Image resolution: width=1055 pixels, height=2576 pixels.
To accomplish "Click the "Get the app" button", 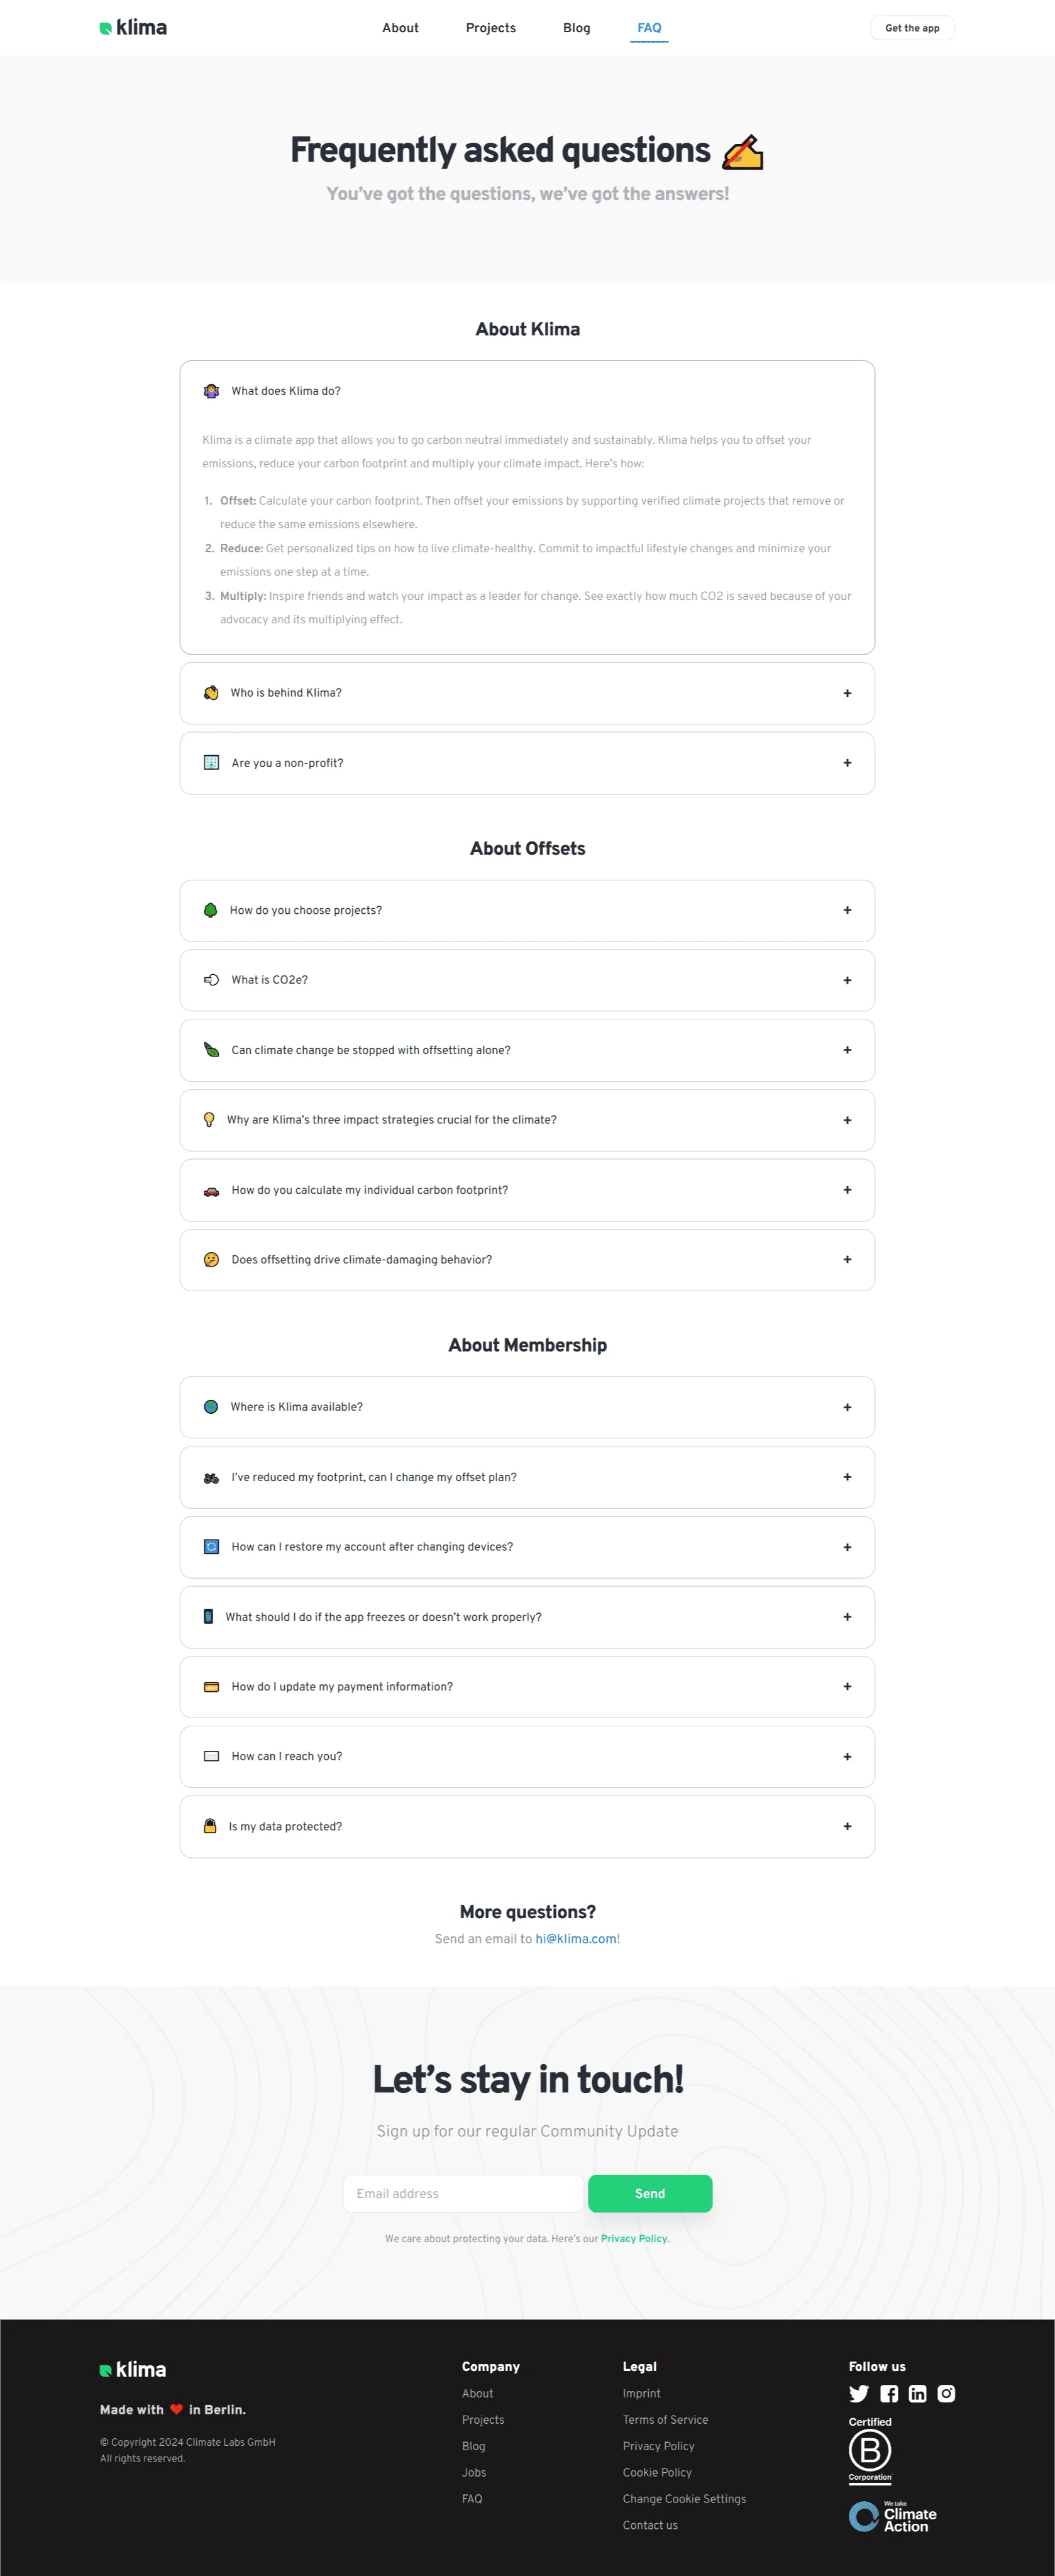I will pos(912,28).
